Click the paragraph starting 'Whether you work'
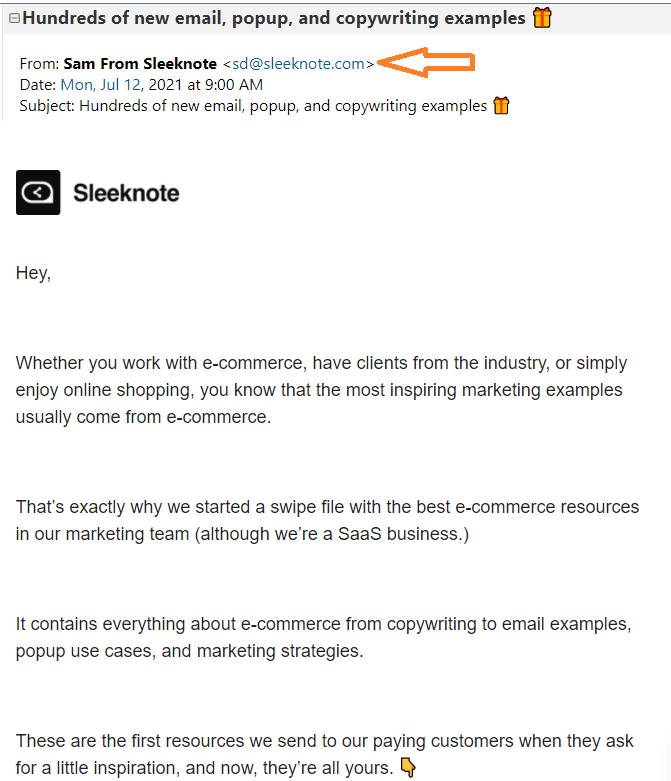Viewport: 671px width, 781px height. click(321, 390)
